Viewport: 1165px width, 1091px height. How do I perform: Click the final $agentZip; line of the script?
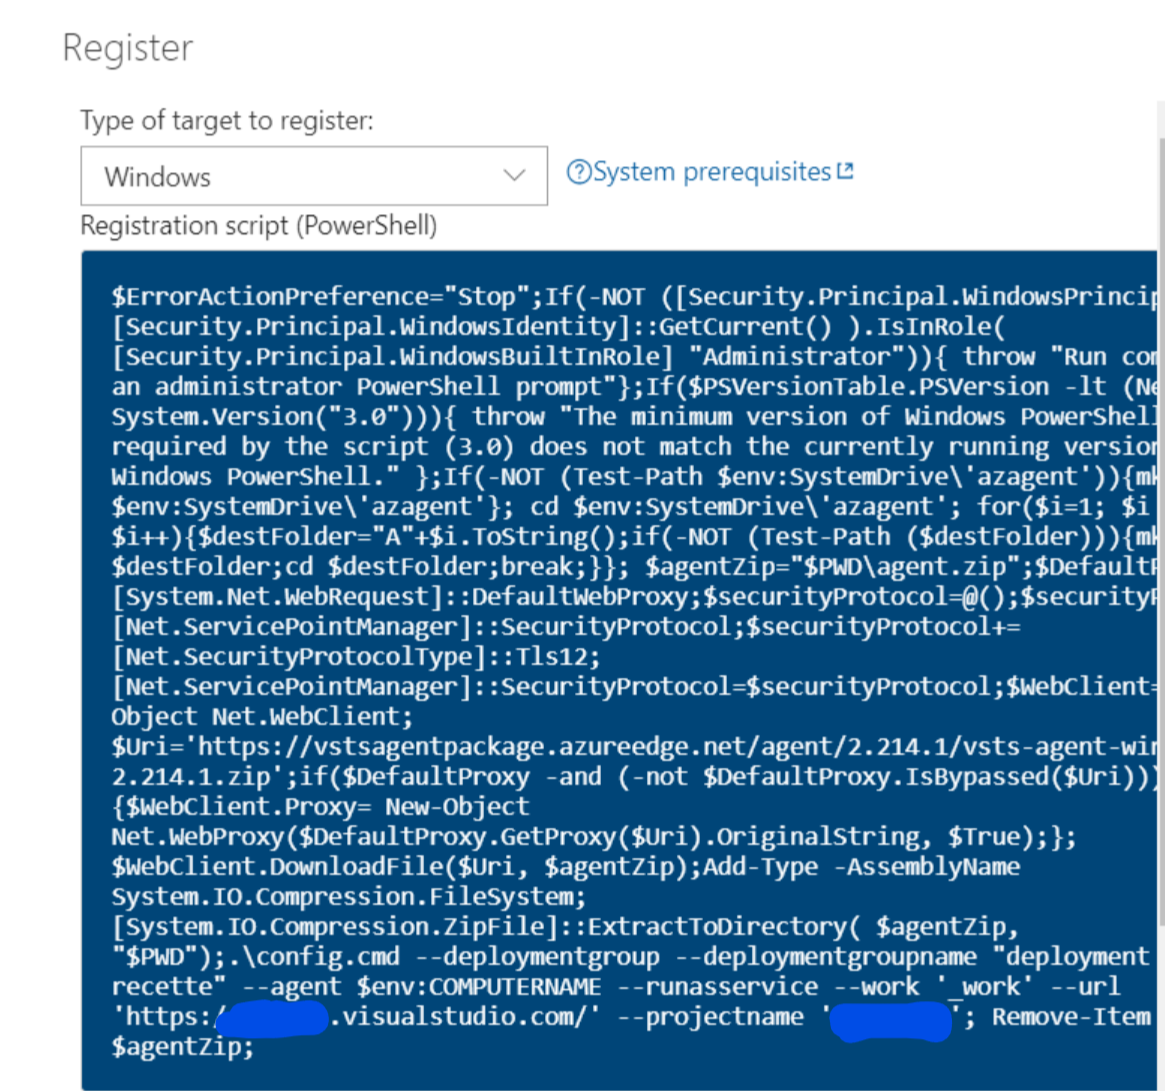183,1047
